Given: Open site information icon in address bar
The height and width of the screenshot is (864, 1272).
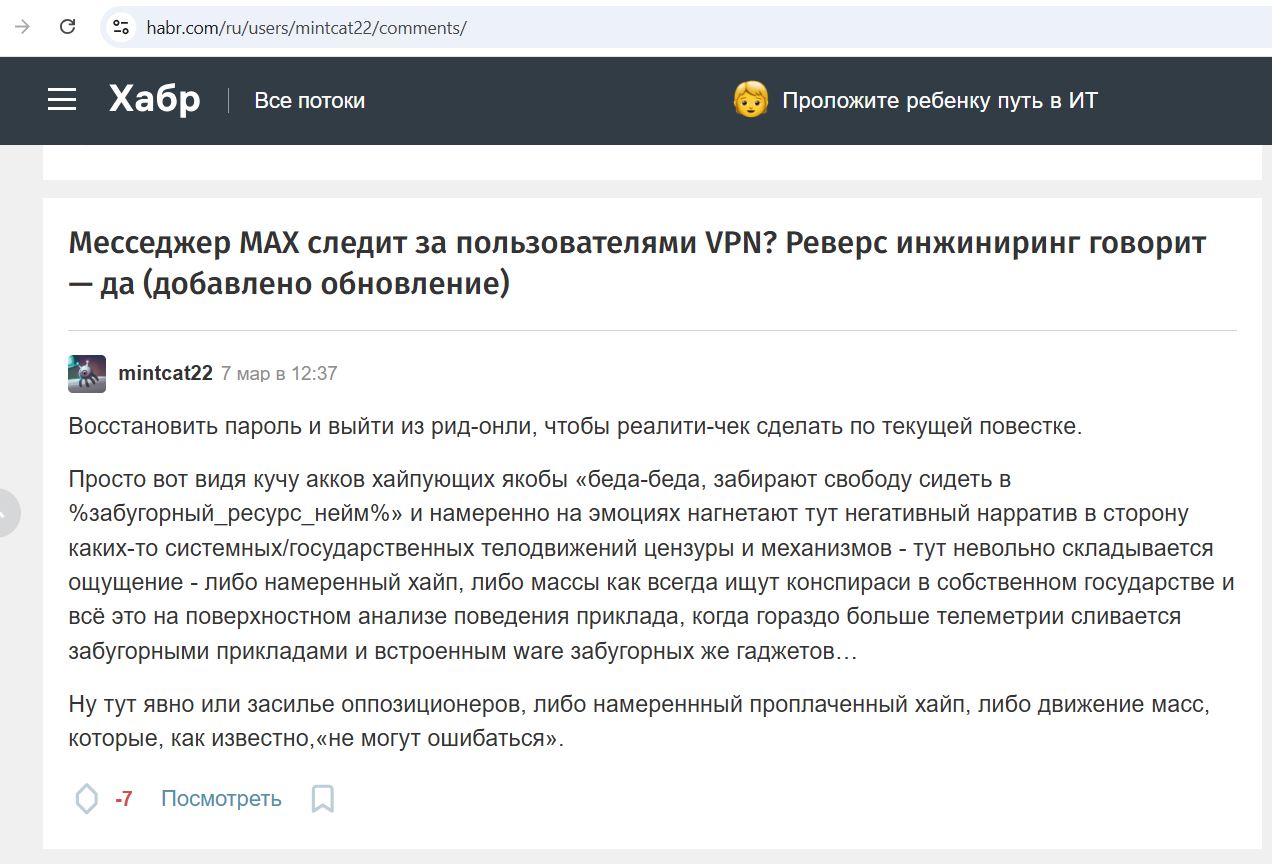Looking at the screenshot, I should point(121,27).
